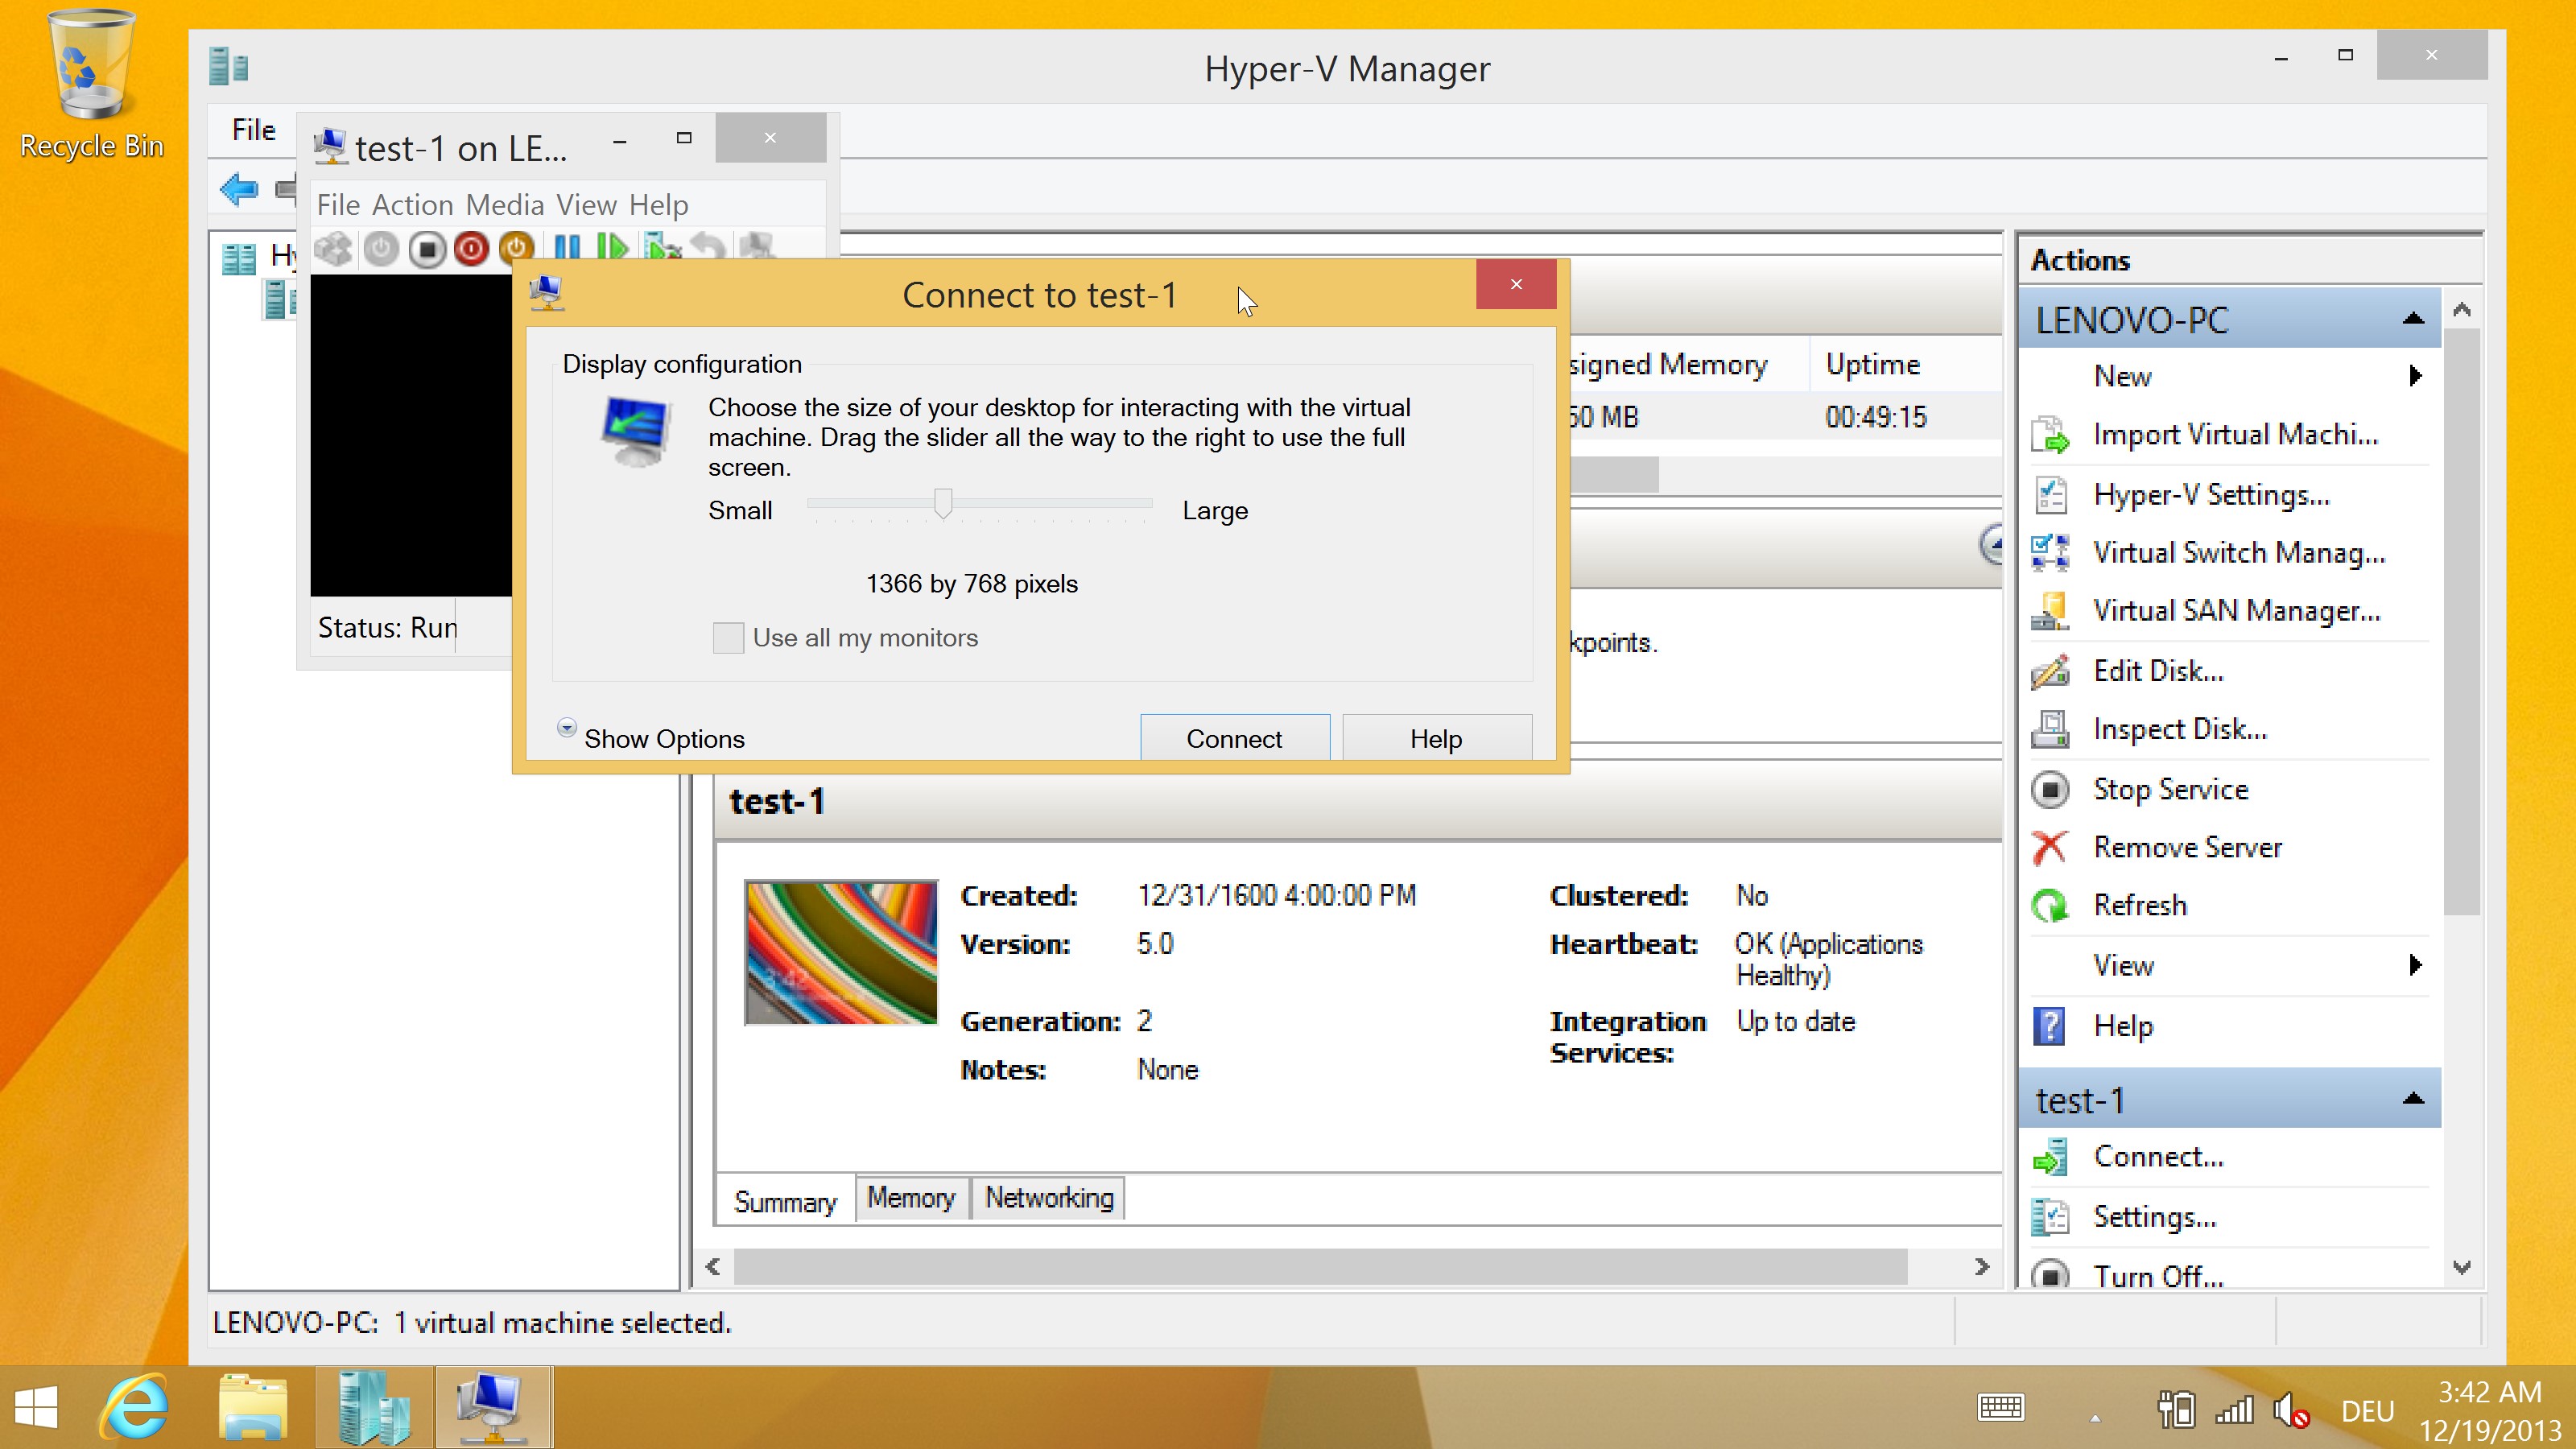Click the Inspect Disk icon
Viewport: 2576px width, 1449px height.
coord(2050,729)
